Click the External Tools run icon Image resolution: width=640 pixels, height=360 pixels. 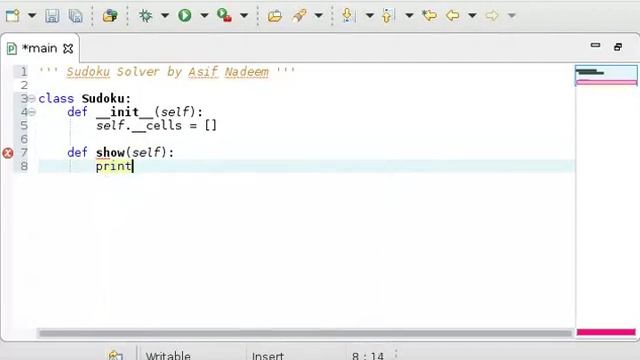(x=224, y=16)
